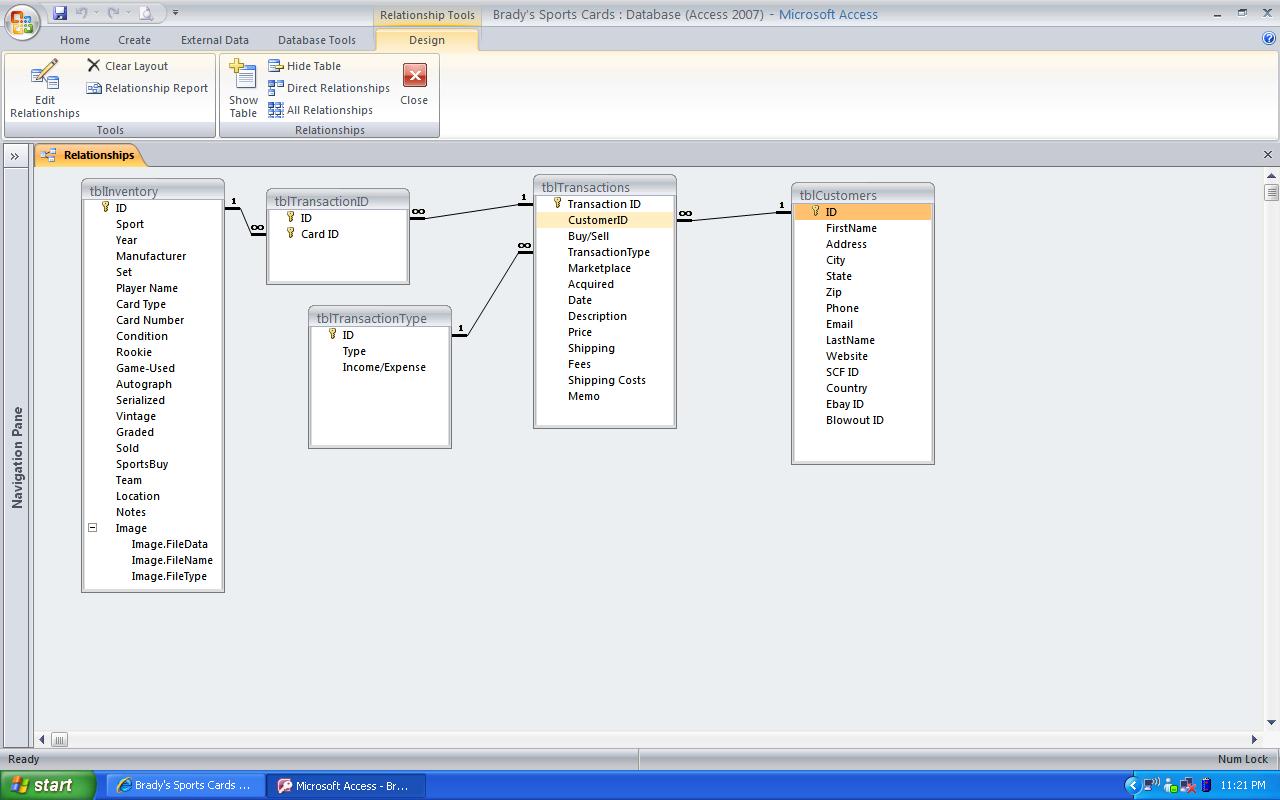Select the tblInventory table title bar

153,191
